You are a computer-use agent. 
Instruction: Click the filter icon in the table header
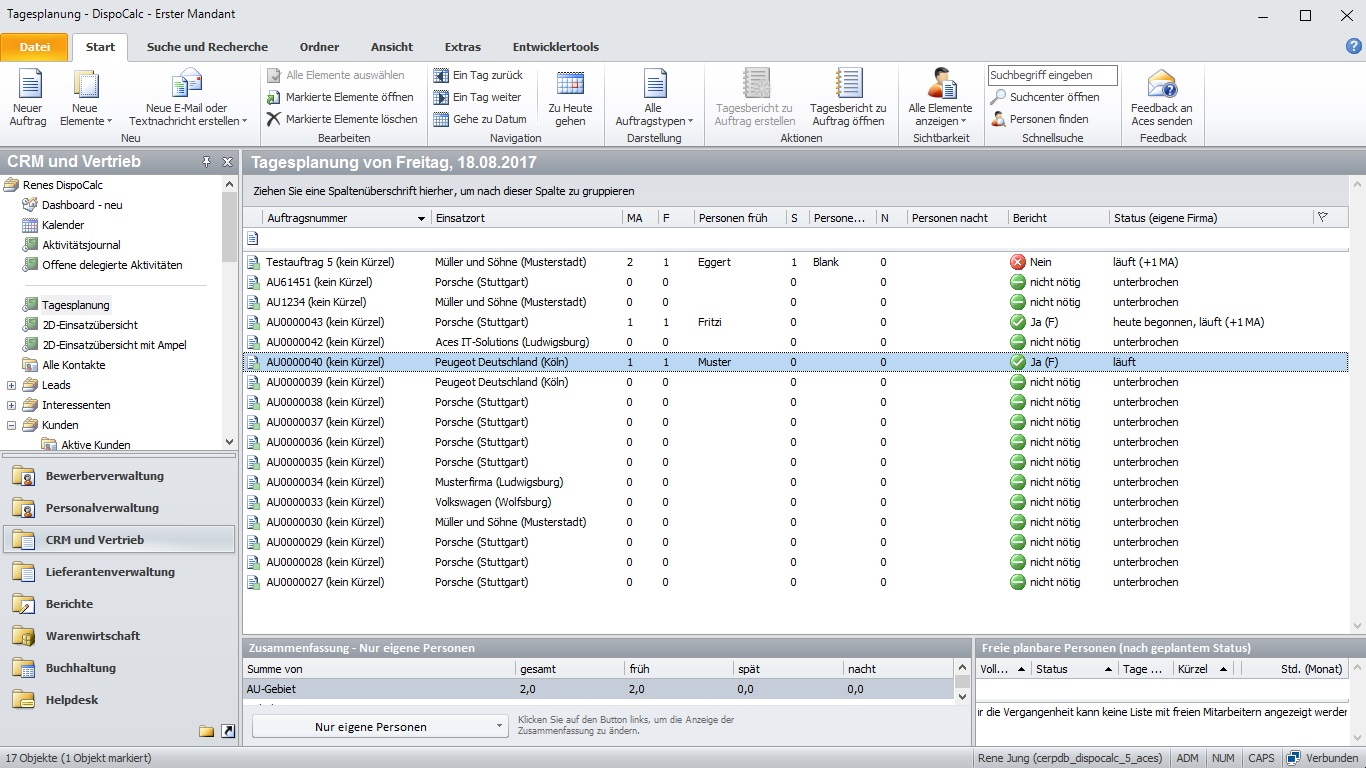(x=1323, y=217)
